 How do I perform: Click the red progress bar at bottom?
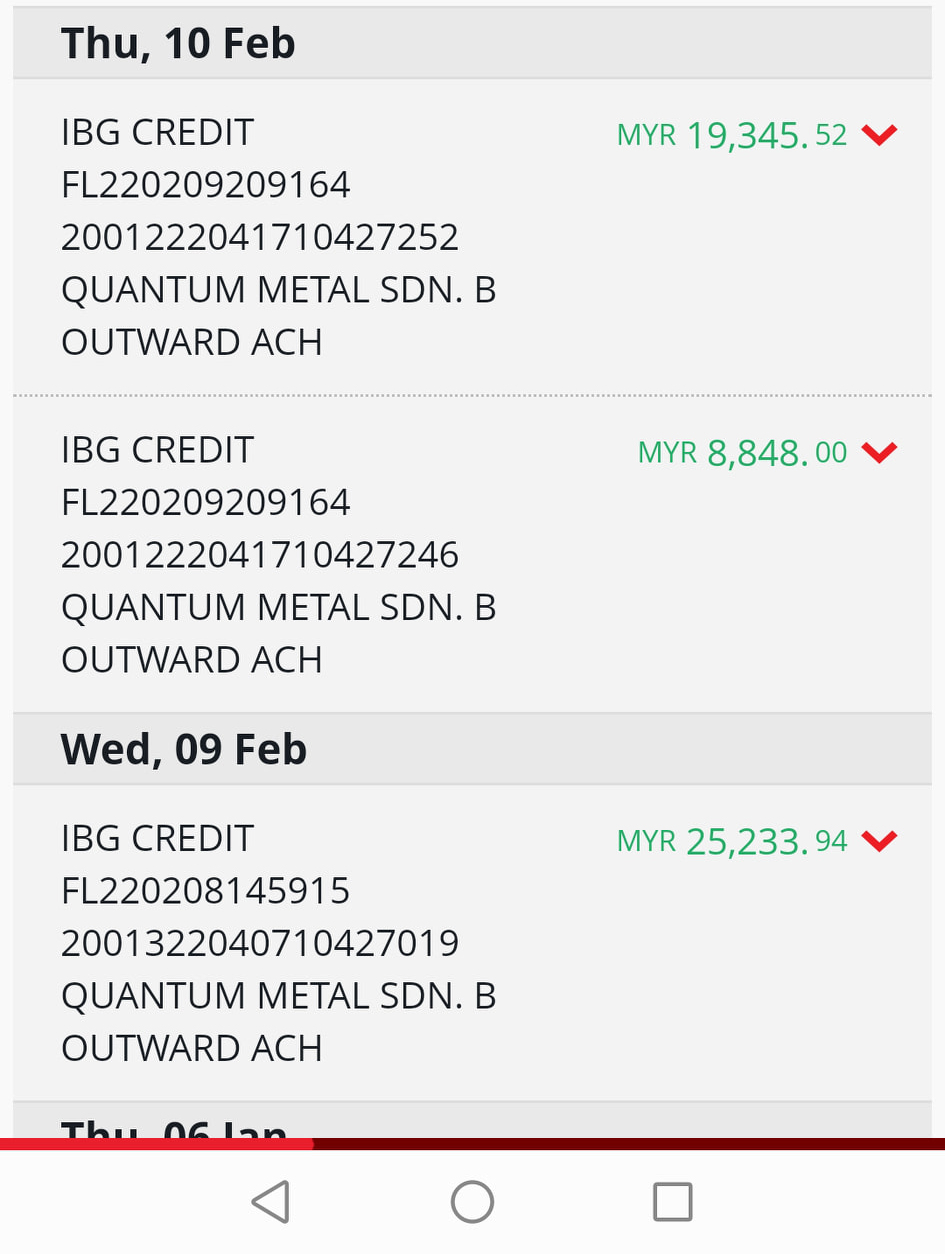pos(157,1144)
